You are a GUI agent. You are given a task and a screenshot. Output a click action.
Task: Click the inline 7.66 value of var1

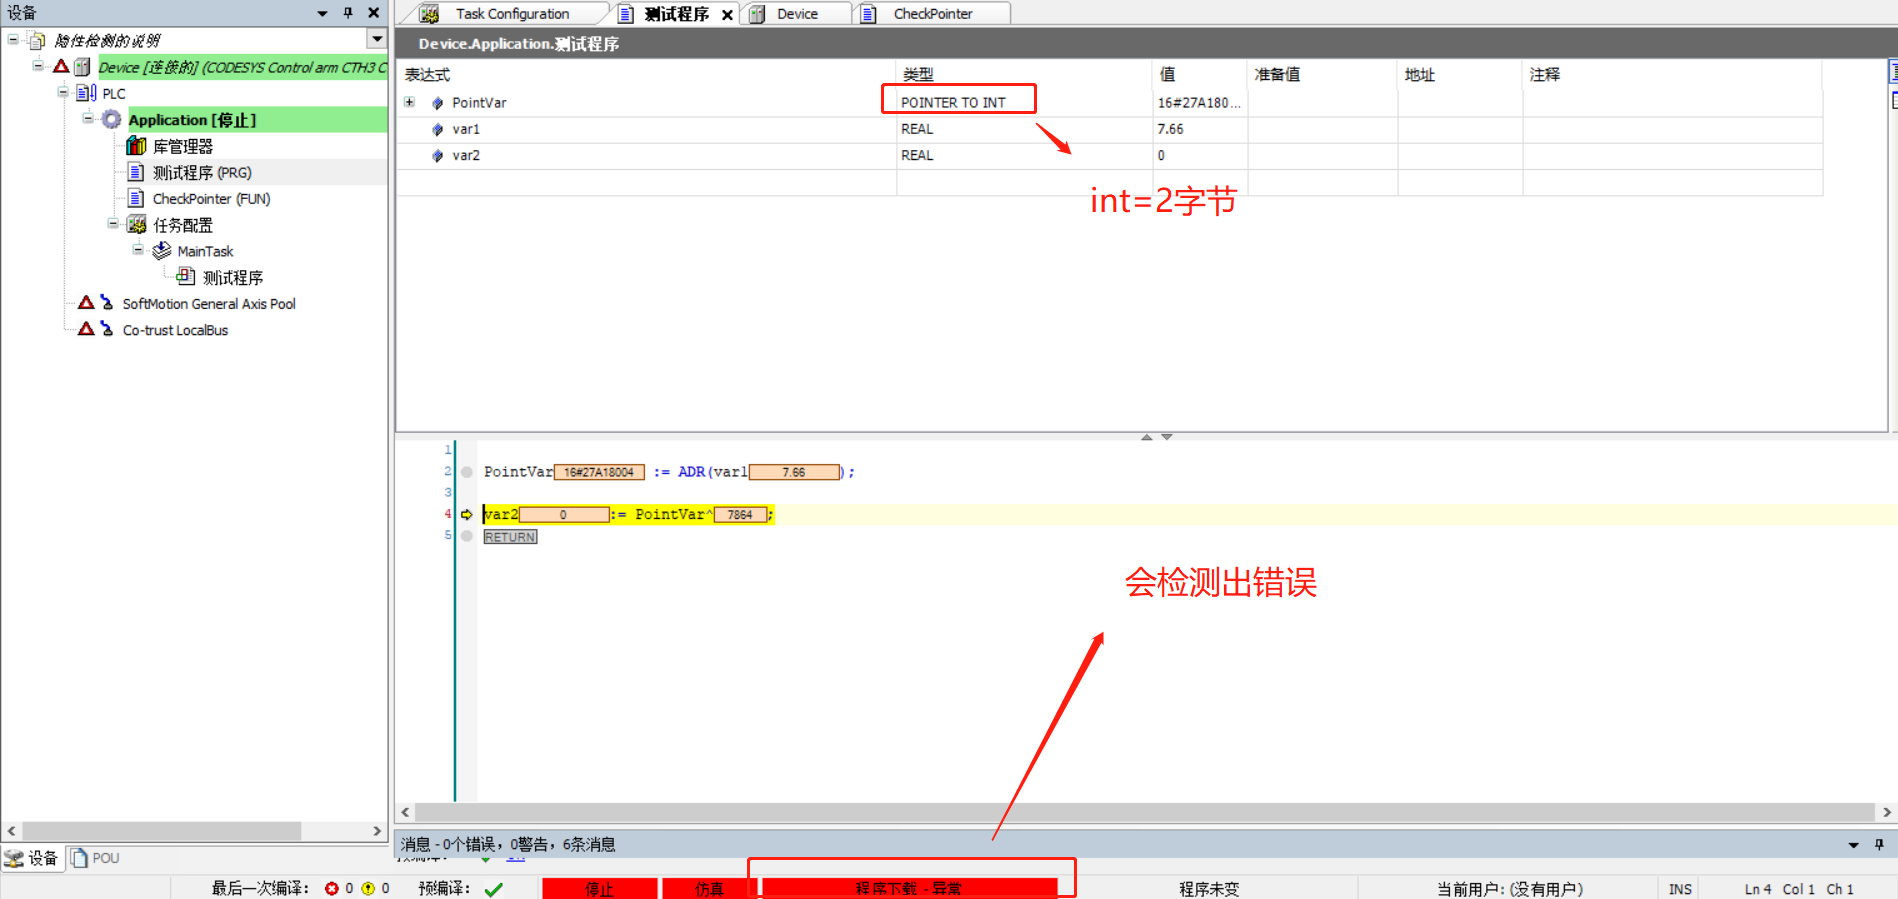point(794,472)
